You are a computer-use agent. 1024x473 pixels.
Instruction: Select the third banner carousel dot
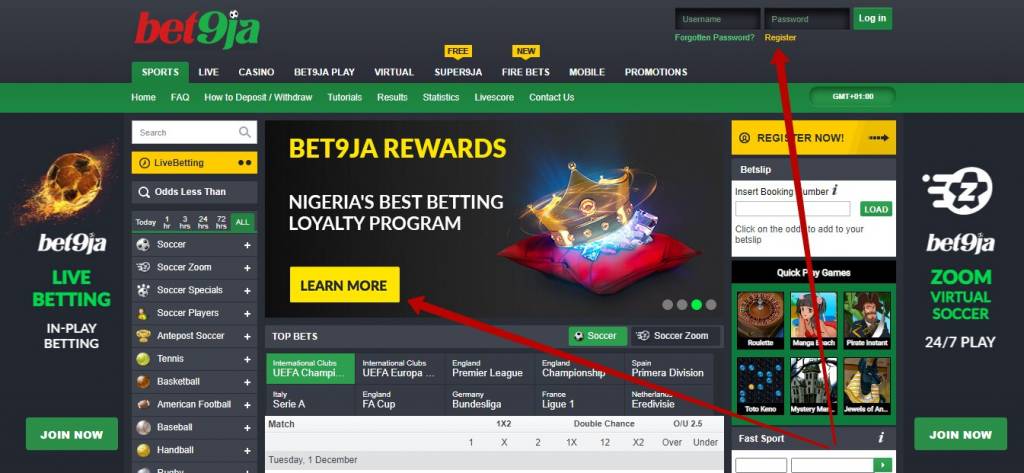(x=696, y=304)
